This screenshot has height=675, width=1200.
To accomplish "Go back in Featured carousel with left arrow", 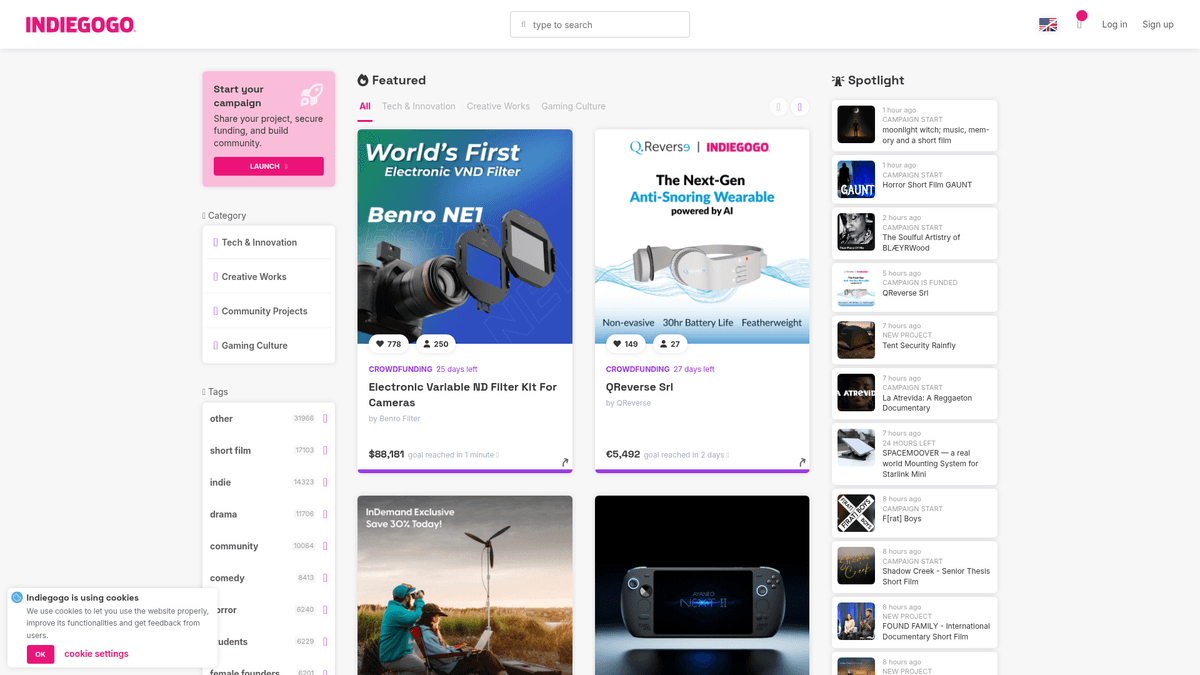I will 777,106.
